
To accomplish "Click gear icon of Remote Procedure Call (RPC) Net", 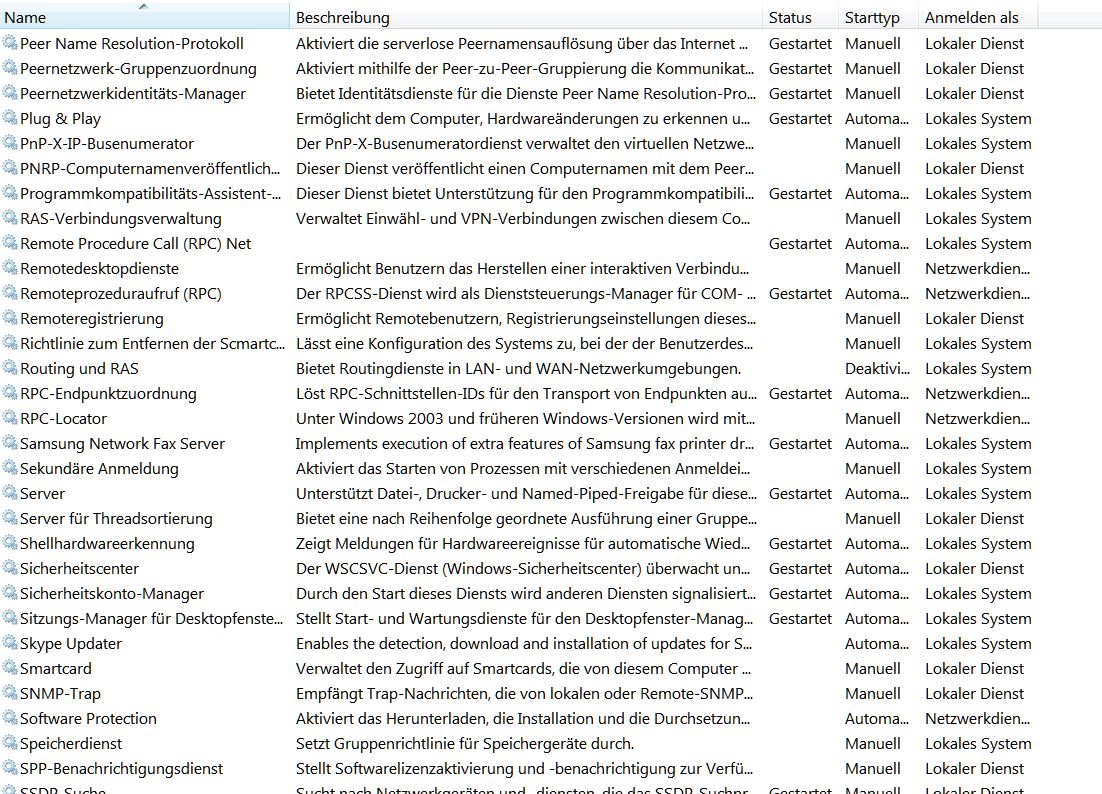I will 10,243.
